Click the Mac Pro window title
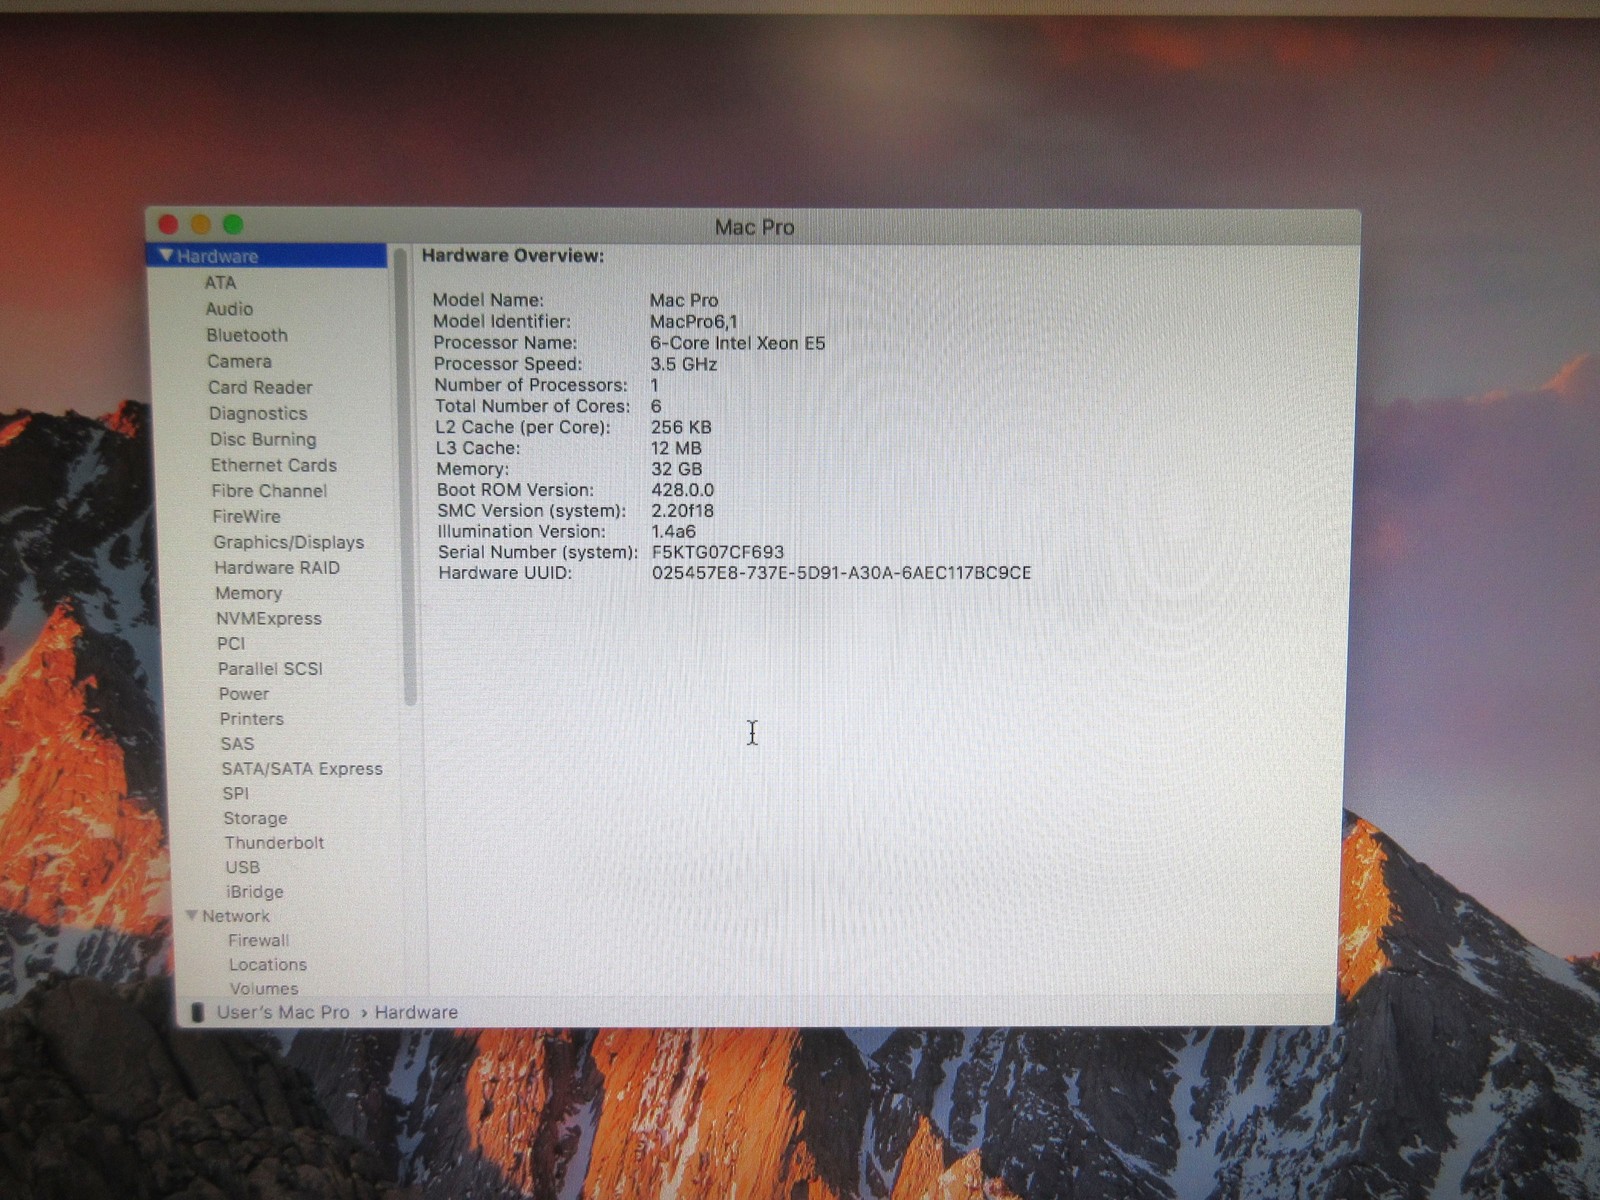 point(754,227)
